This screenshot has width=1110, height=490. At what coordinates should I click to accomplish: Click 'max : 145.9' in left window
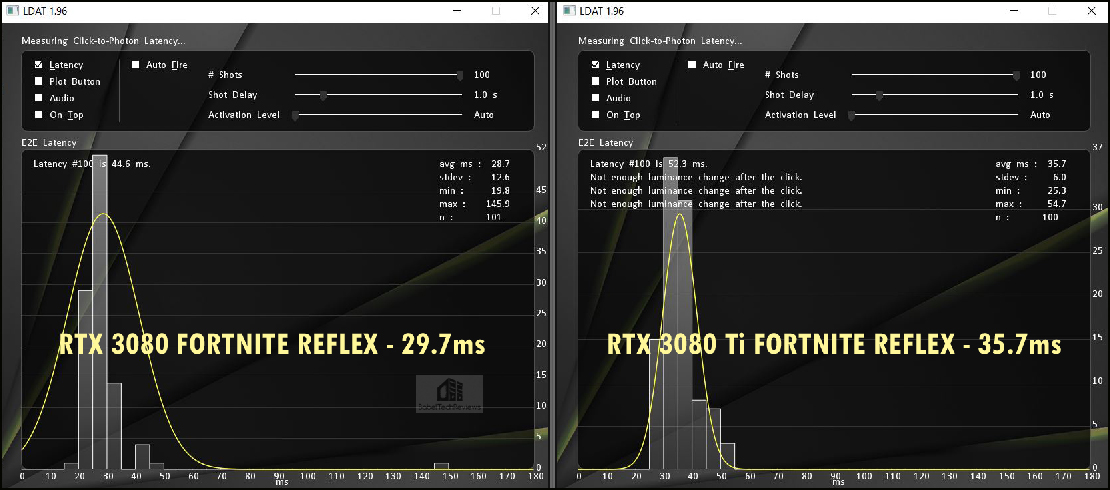coord(474,204)
